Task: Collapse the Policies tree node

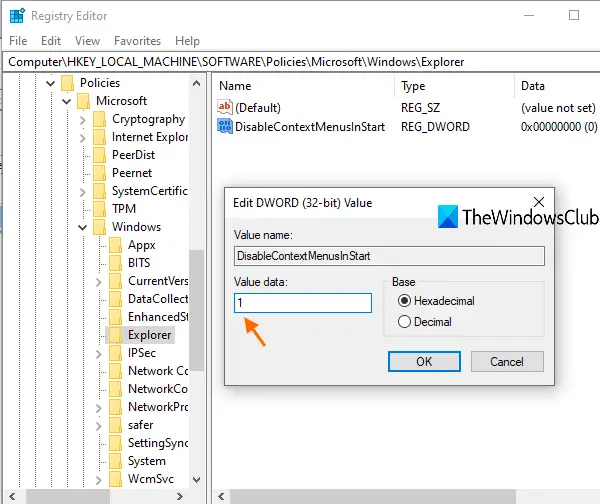Action: [50, 83]
